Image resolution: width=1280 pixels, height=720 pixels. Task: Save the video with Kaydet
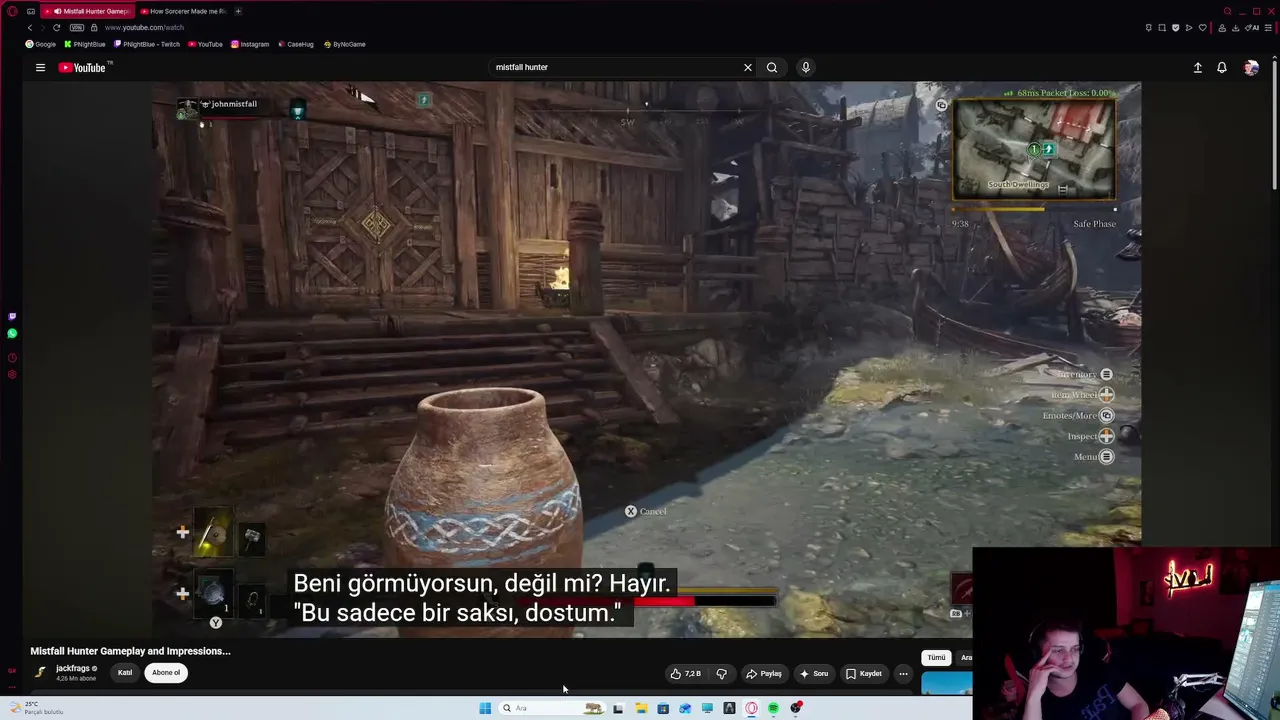[864, 673]
